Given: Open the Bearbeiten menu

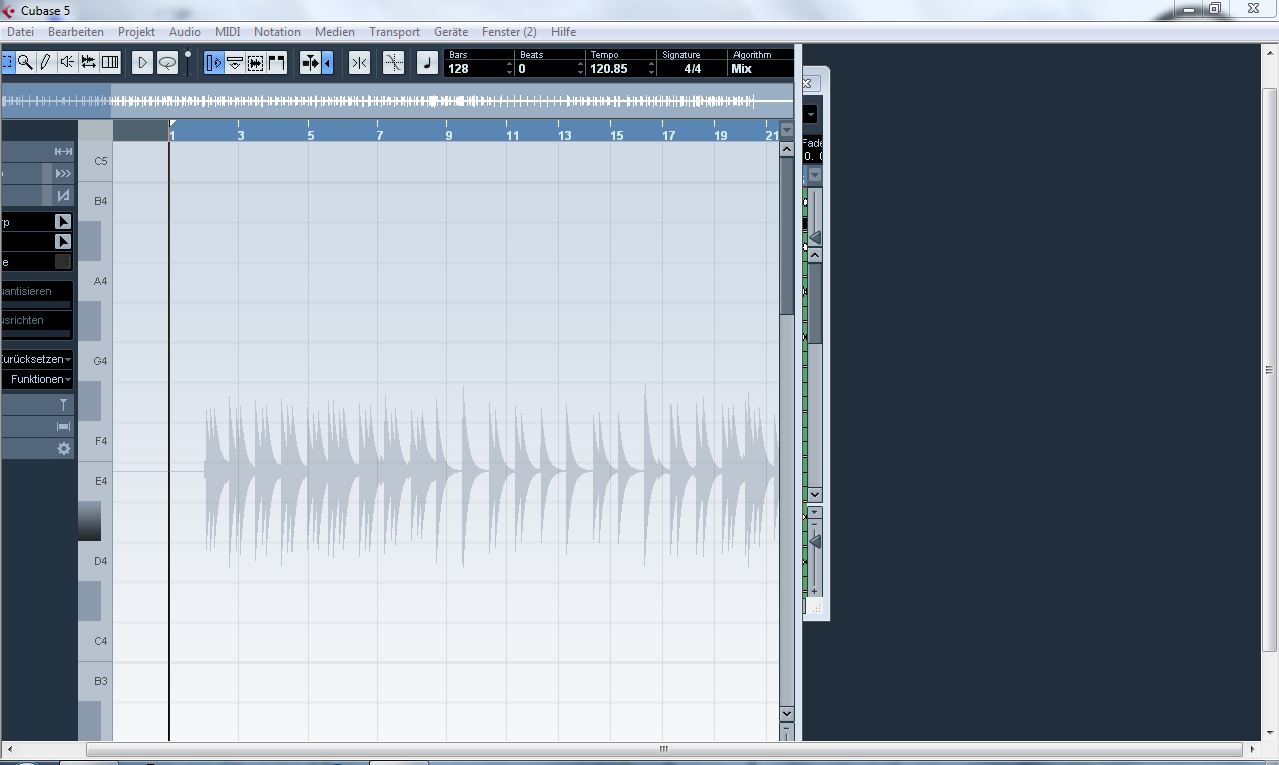Looking at the screenshot, I should [76, 32].
